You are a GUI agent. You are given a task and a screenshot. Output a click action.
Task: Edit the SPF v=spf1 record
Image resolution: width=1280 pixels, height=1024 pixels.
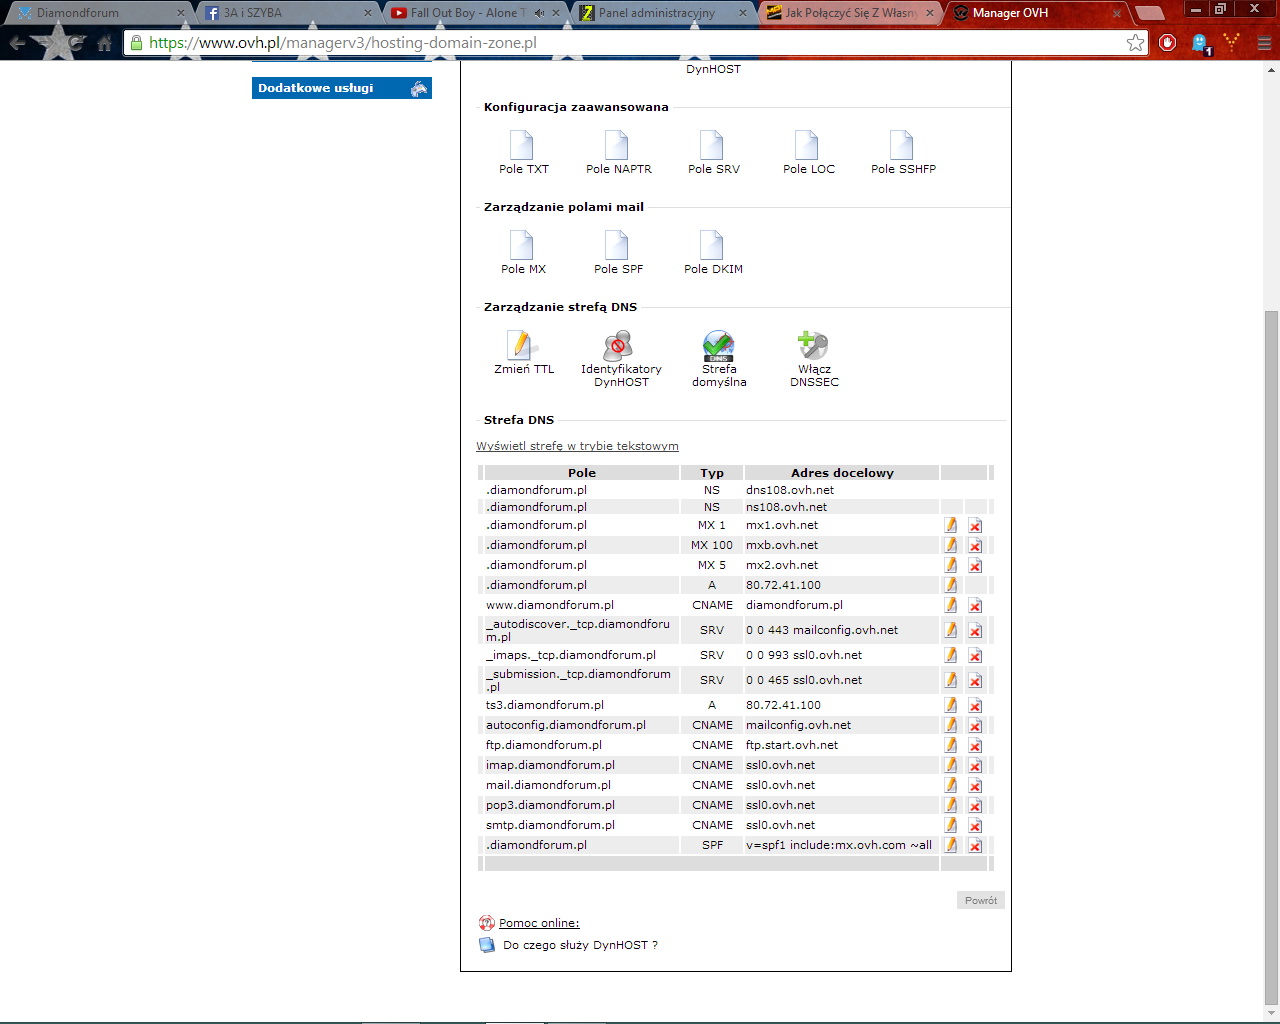951,845
